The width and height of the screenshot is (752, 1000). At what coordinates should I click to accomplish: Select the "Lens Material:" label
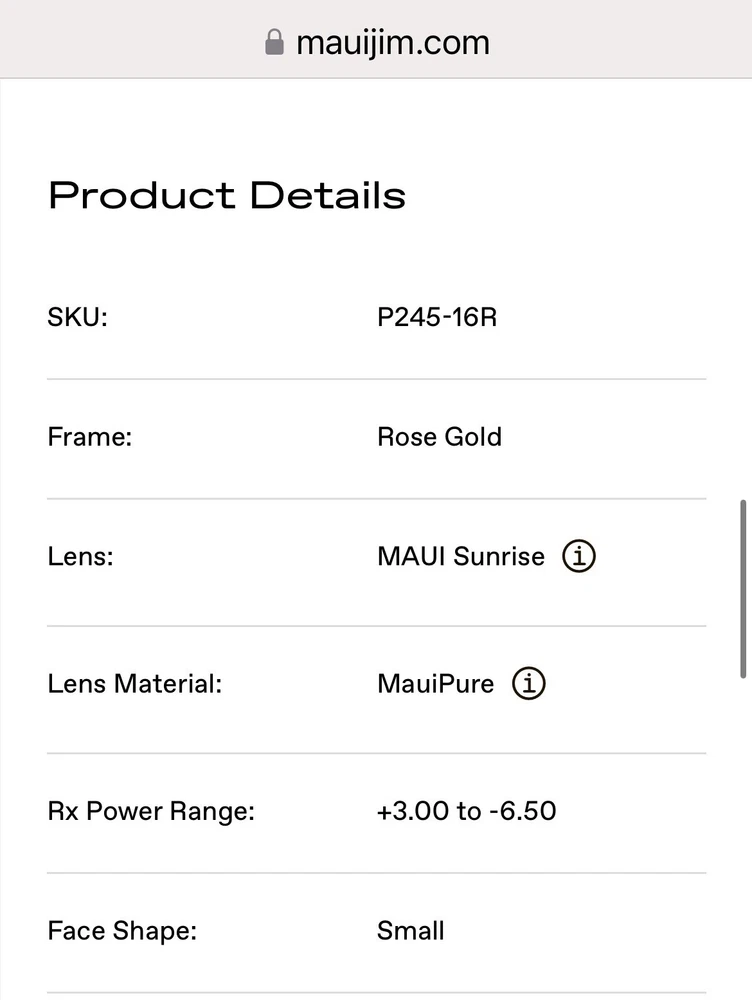(x=135, y=684)
